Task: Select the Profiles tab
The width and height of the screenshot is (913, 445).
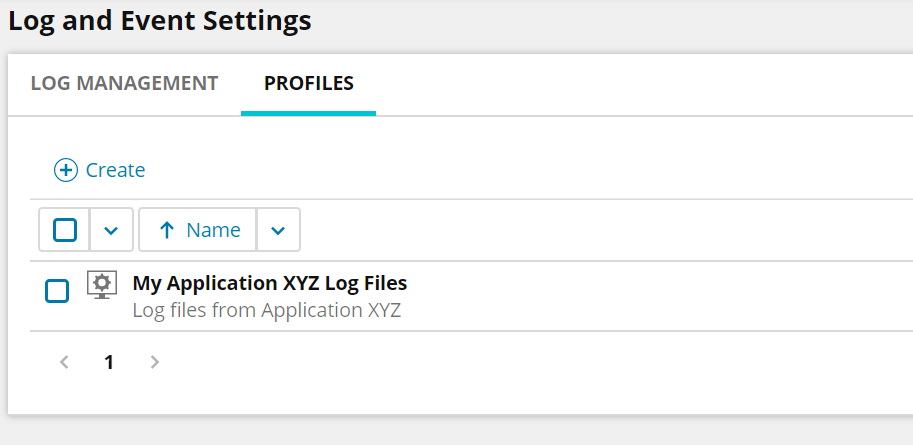Action: [x=308, y=83]
